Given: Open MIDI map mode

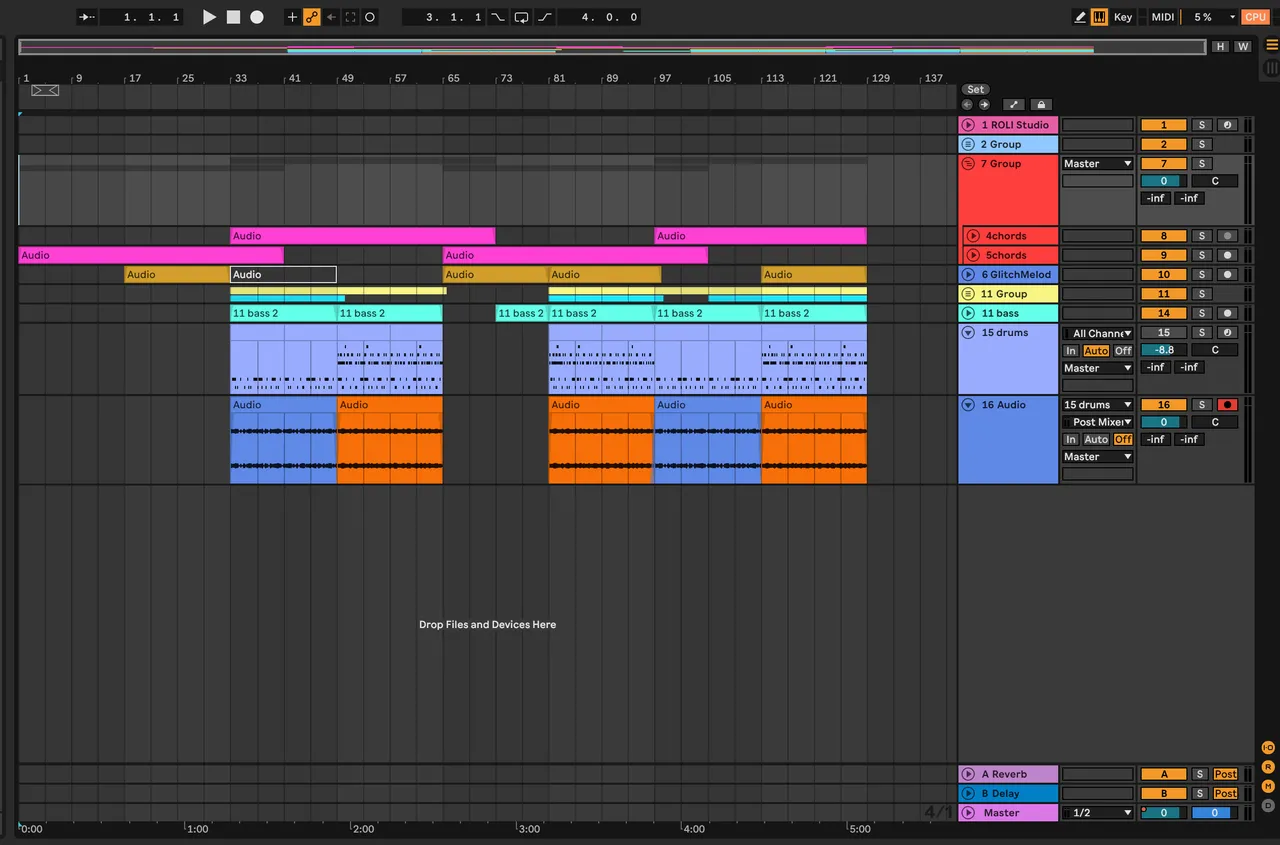Looking at the screenshot, I should (x=1162, y=17).
